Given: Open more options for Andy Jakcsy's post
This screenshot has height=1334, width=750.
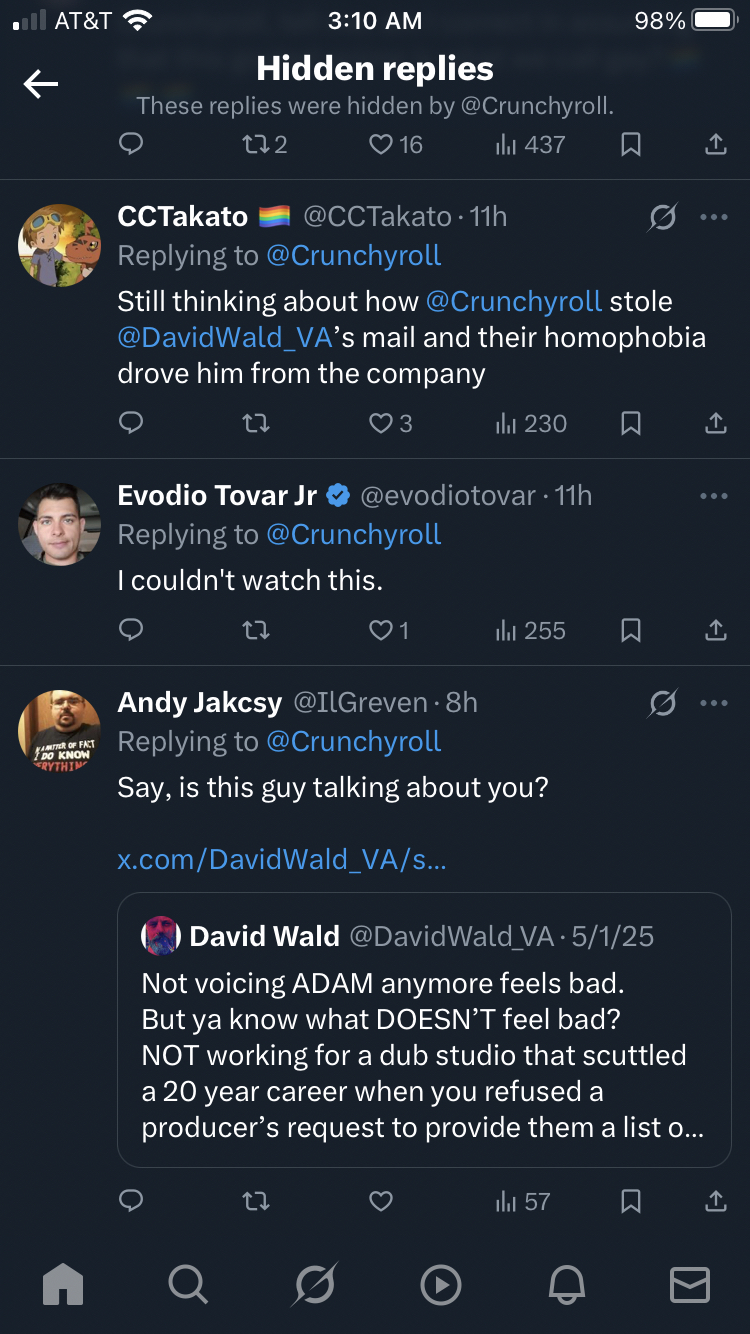Looking at the screenshot, I should point(714,703).
